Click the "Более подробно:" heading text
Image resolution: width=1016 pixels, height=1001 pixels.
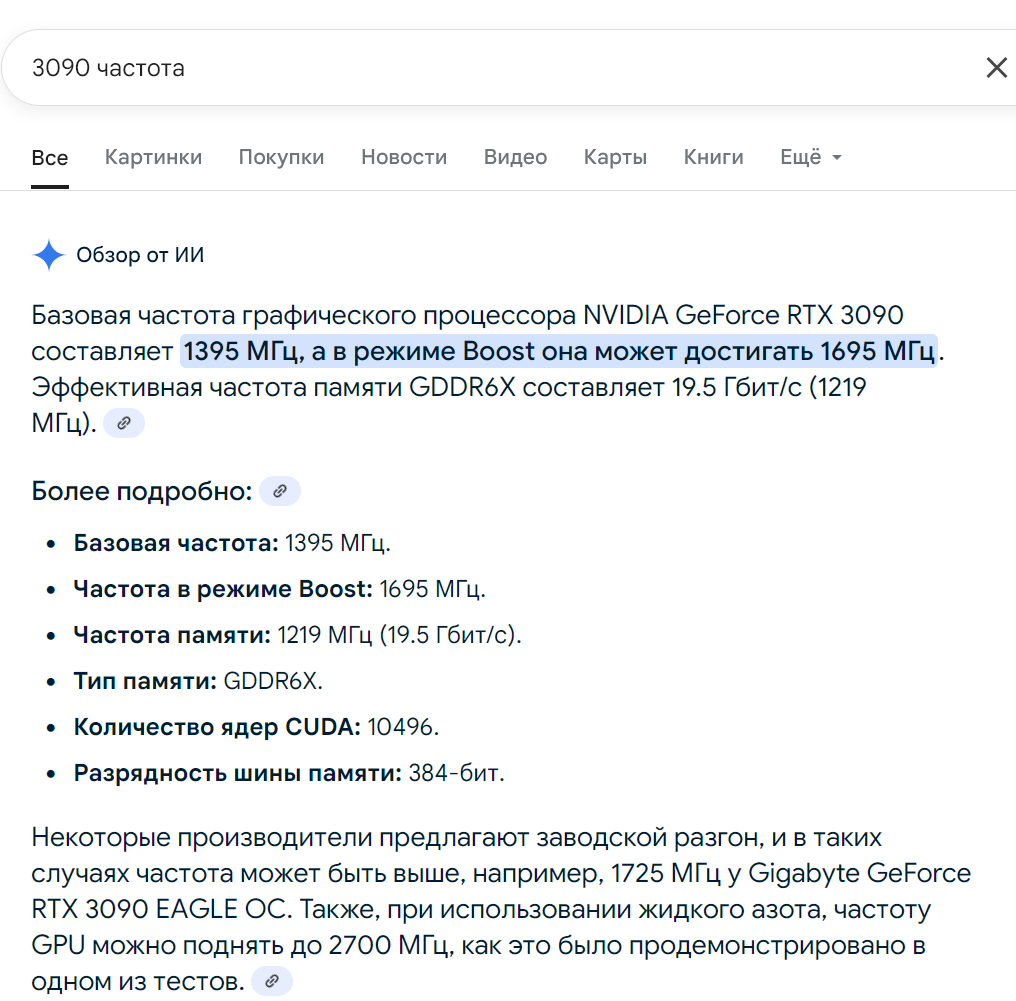(141, 491)
